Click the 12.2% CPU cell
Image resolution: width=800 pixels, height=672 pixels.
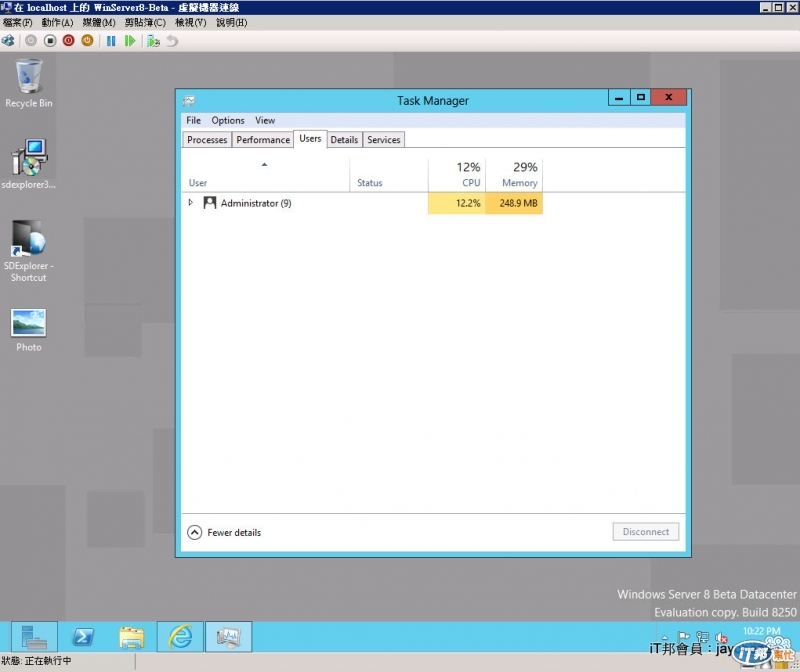(x=457, y=203)
